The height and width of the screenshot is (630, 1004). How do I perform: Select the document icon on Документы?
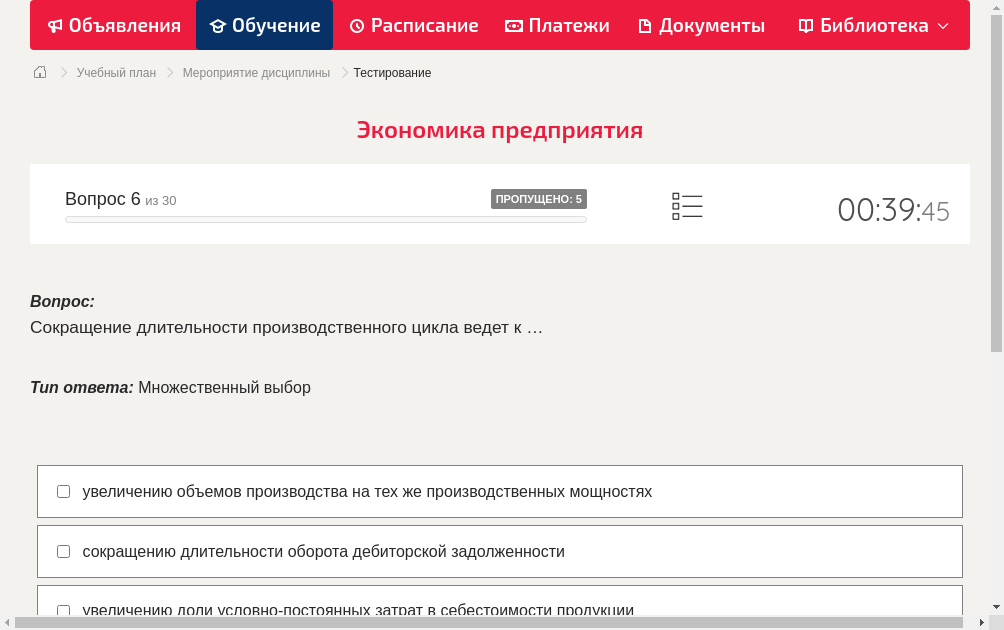tap(646, 25)
